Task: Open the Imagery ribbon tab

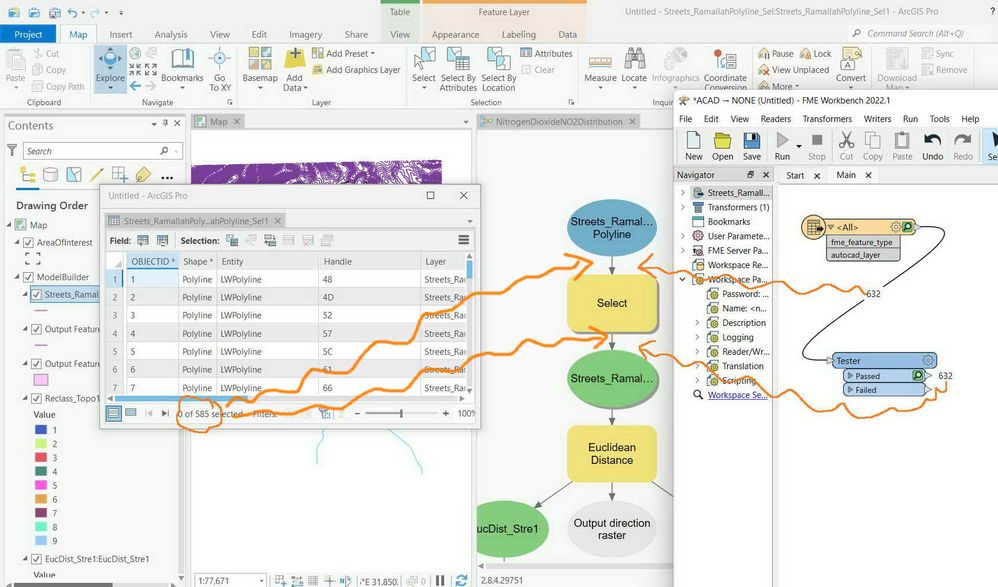Action: click(306, 34)
